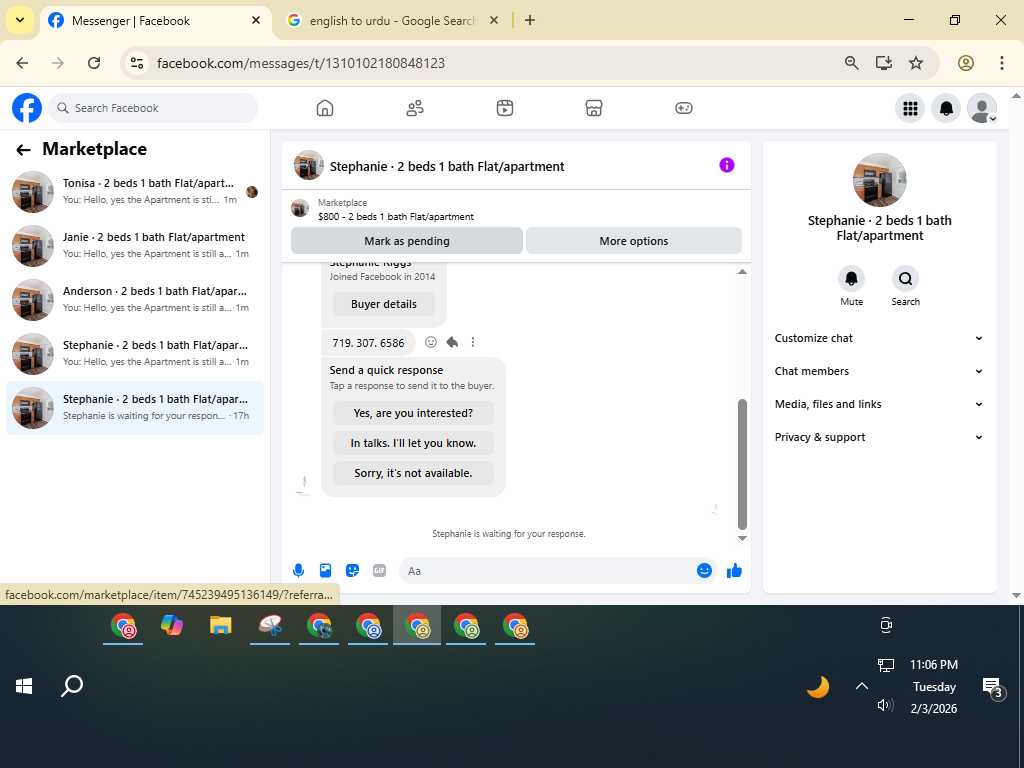Open the account profile avatar menu
This screenshot has height=768, width=1024.
point(982,108)
